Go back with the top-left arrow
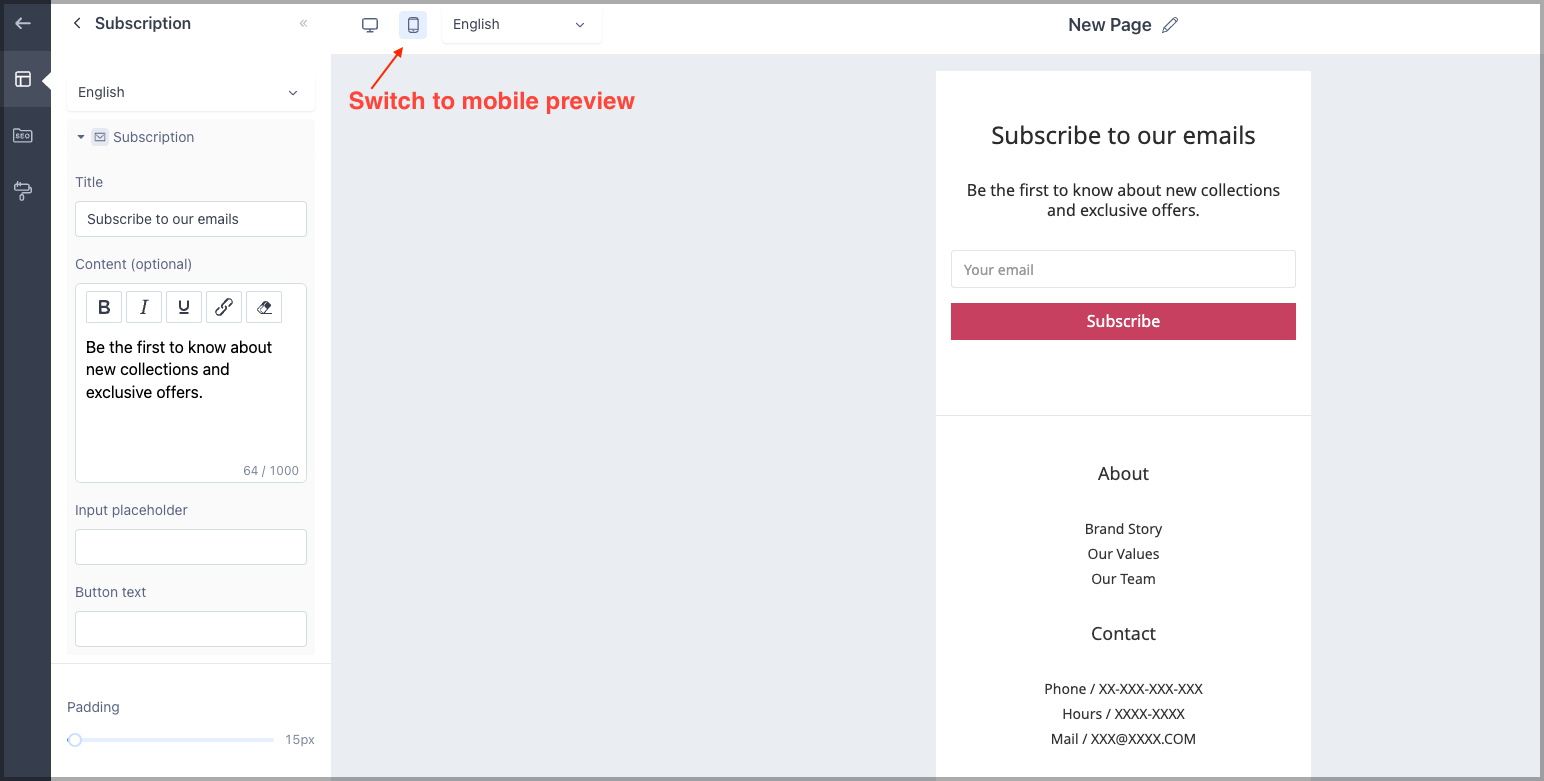 point(23,23)
